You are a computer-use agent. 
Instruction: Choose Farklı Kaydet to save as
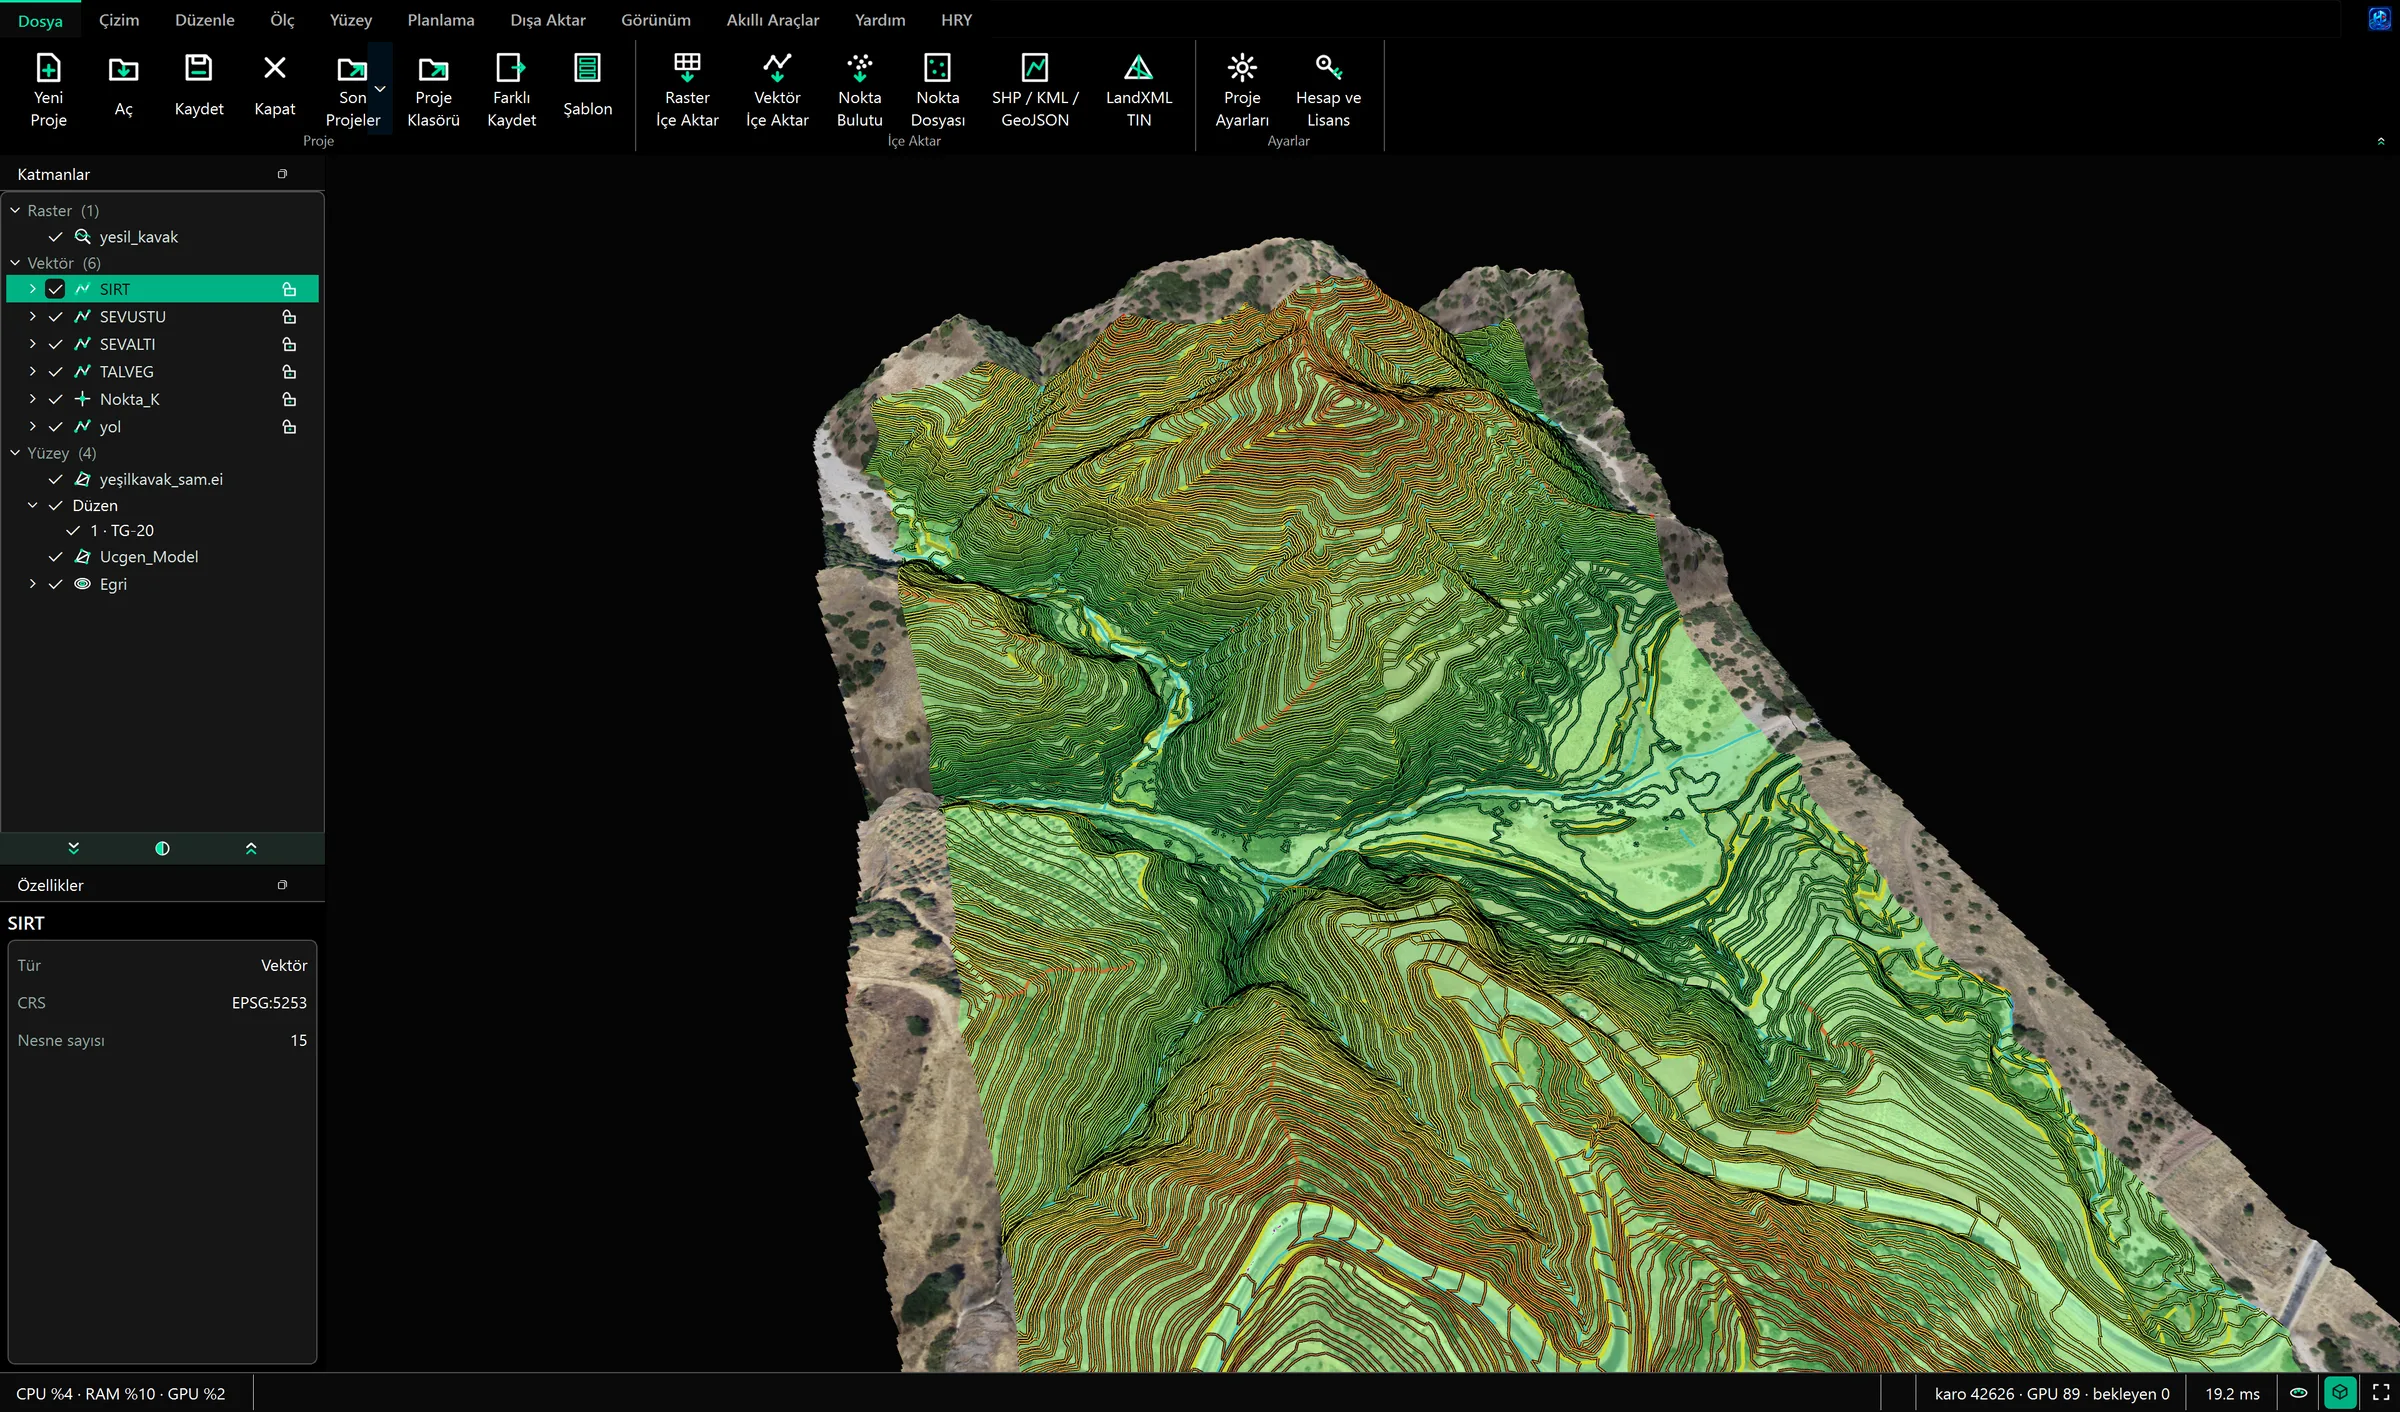tap(511, 90)
